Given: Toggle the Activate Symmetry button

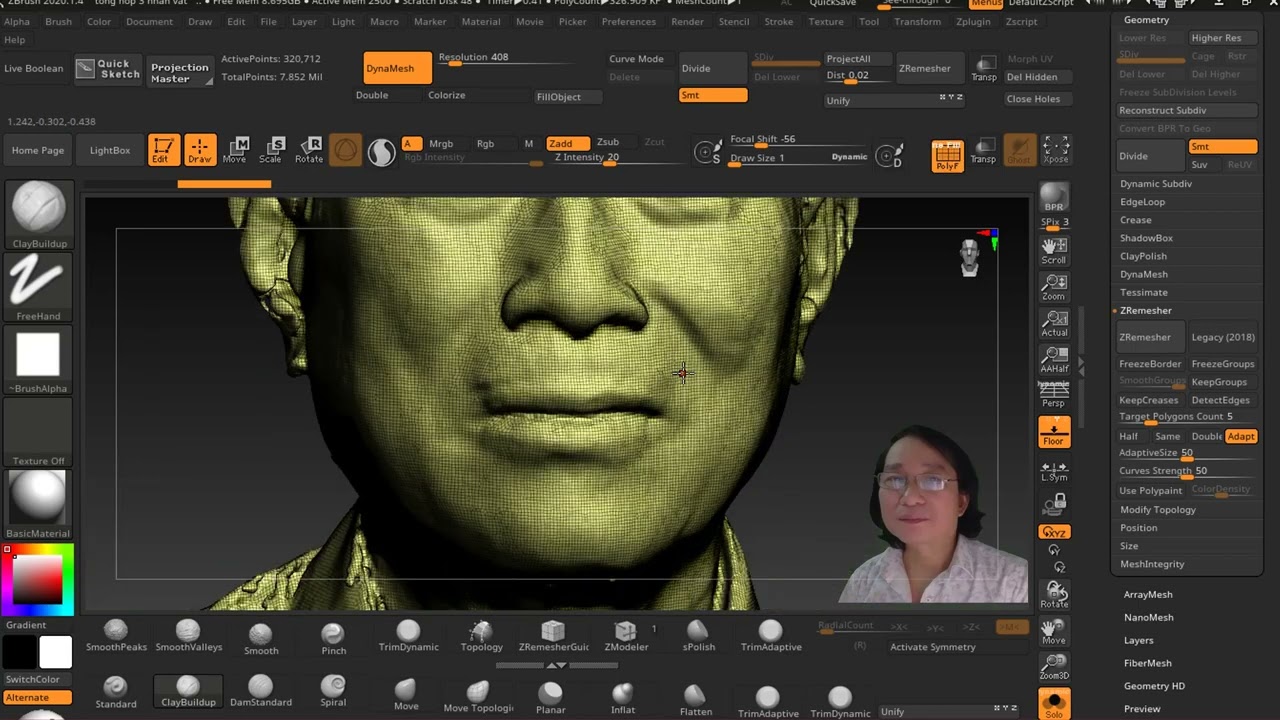Looking at the screenshot, I should point(933,647).
